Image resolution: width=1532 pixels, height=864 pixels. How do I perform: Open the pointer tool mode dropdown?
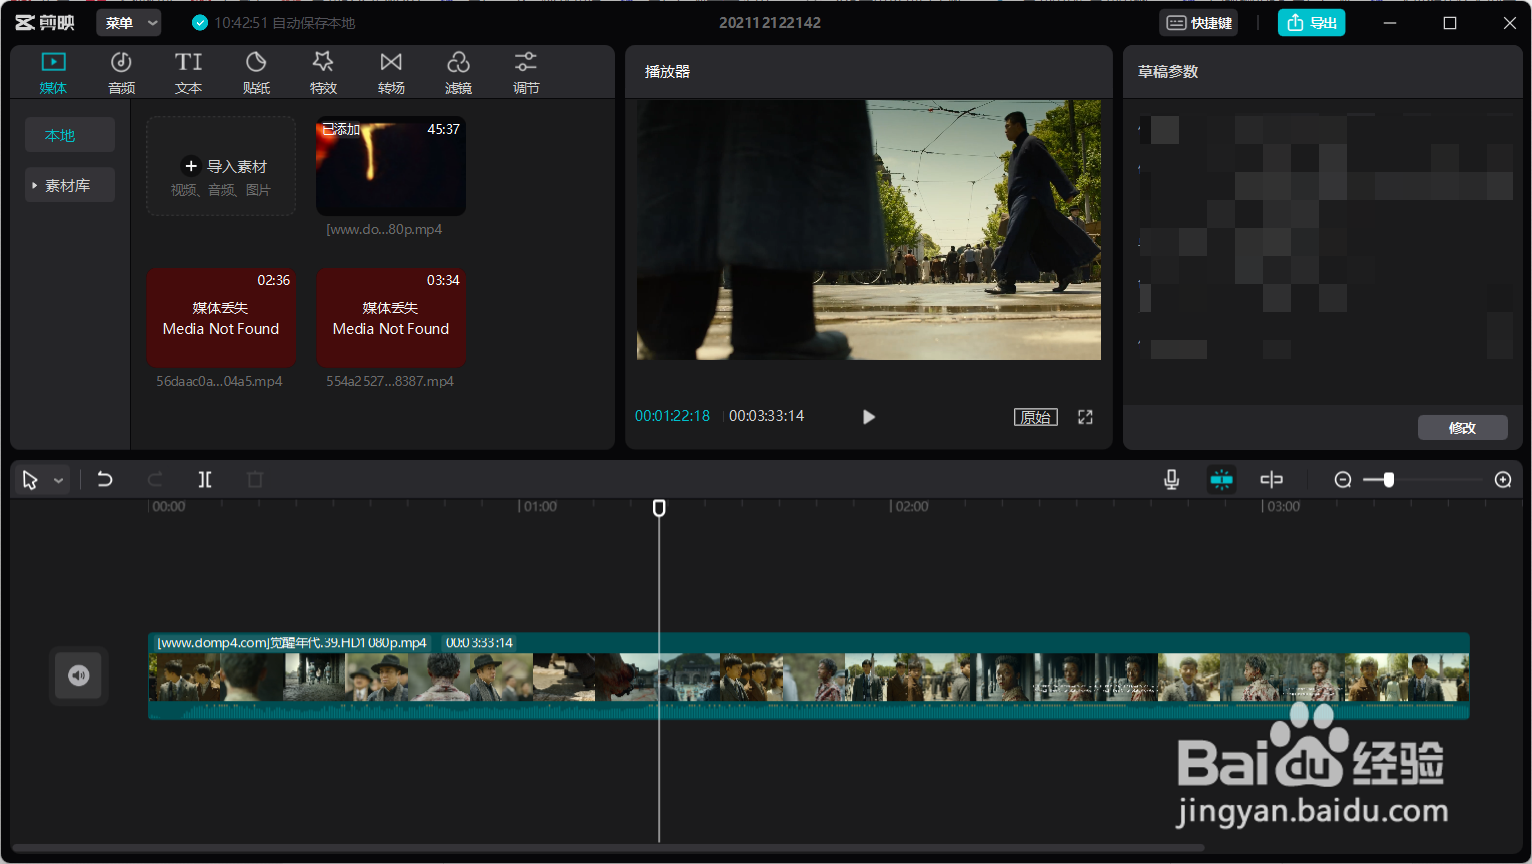coord(59,480)
